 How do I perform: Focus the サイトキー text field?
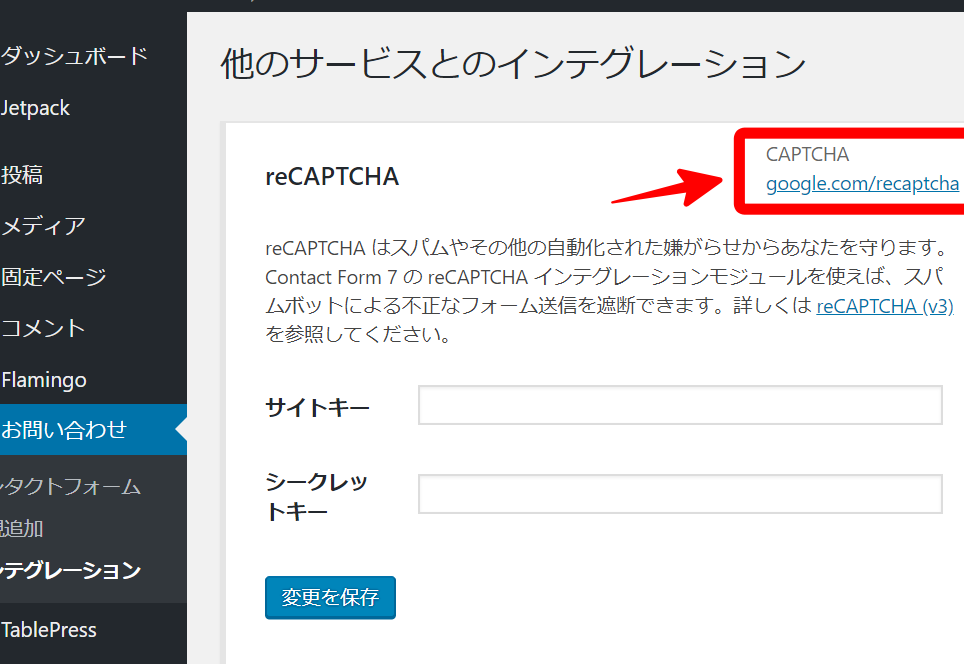[680, 405]
